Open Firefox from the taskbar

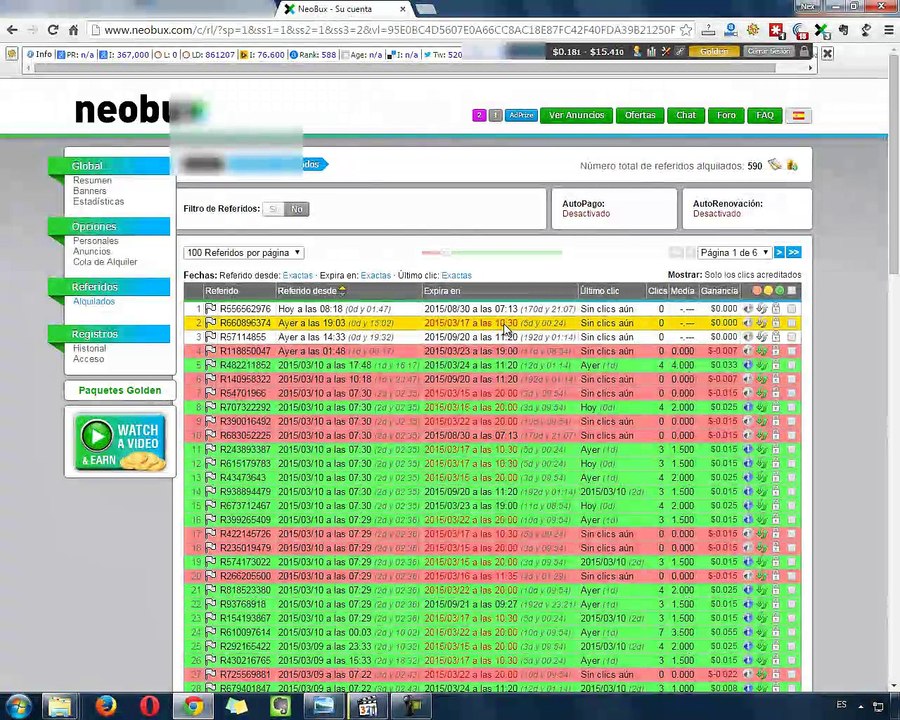coord(106,706)
